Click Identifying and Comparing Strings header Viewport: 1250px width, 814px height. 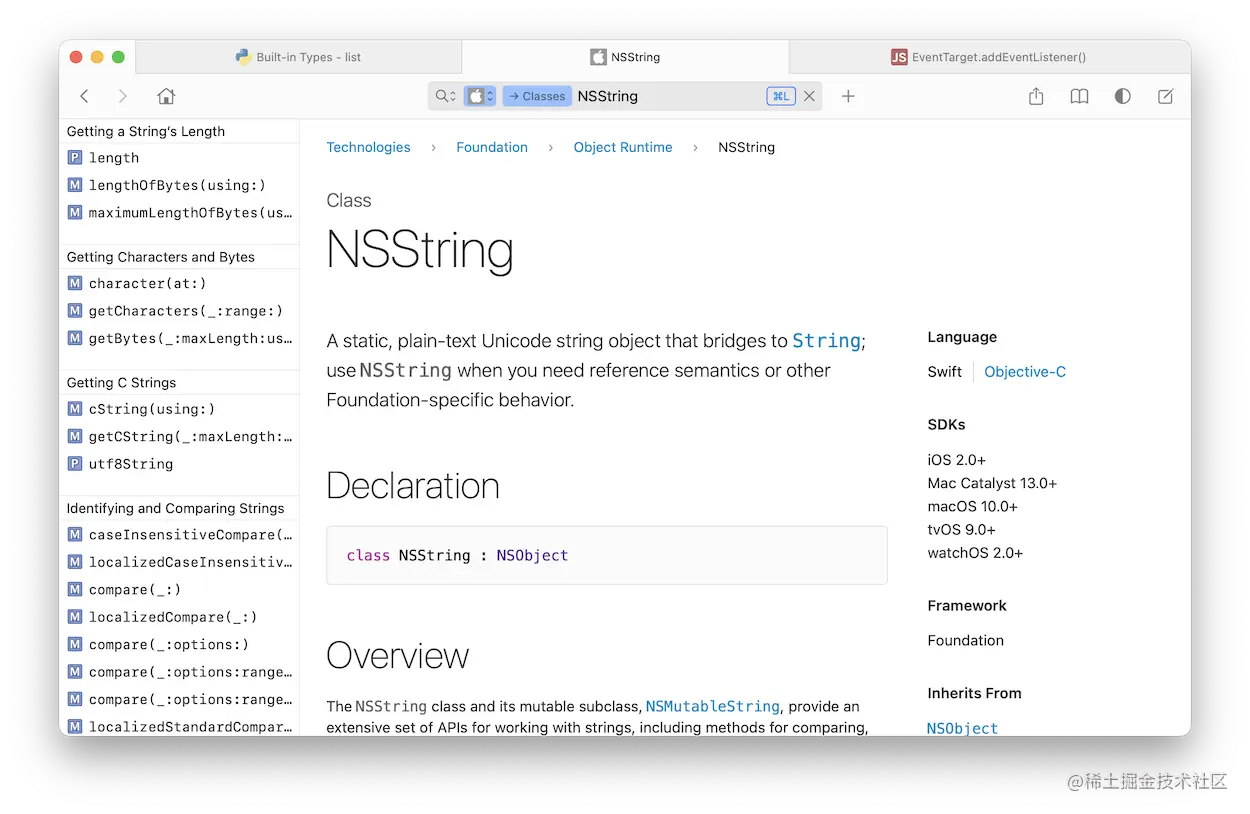(176, 508)
